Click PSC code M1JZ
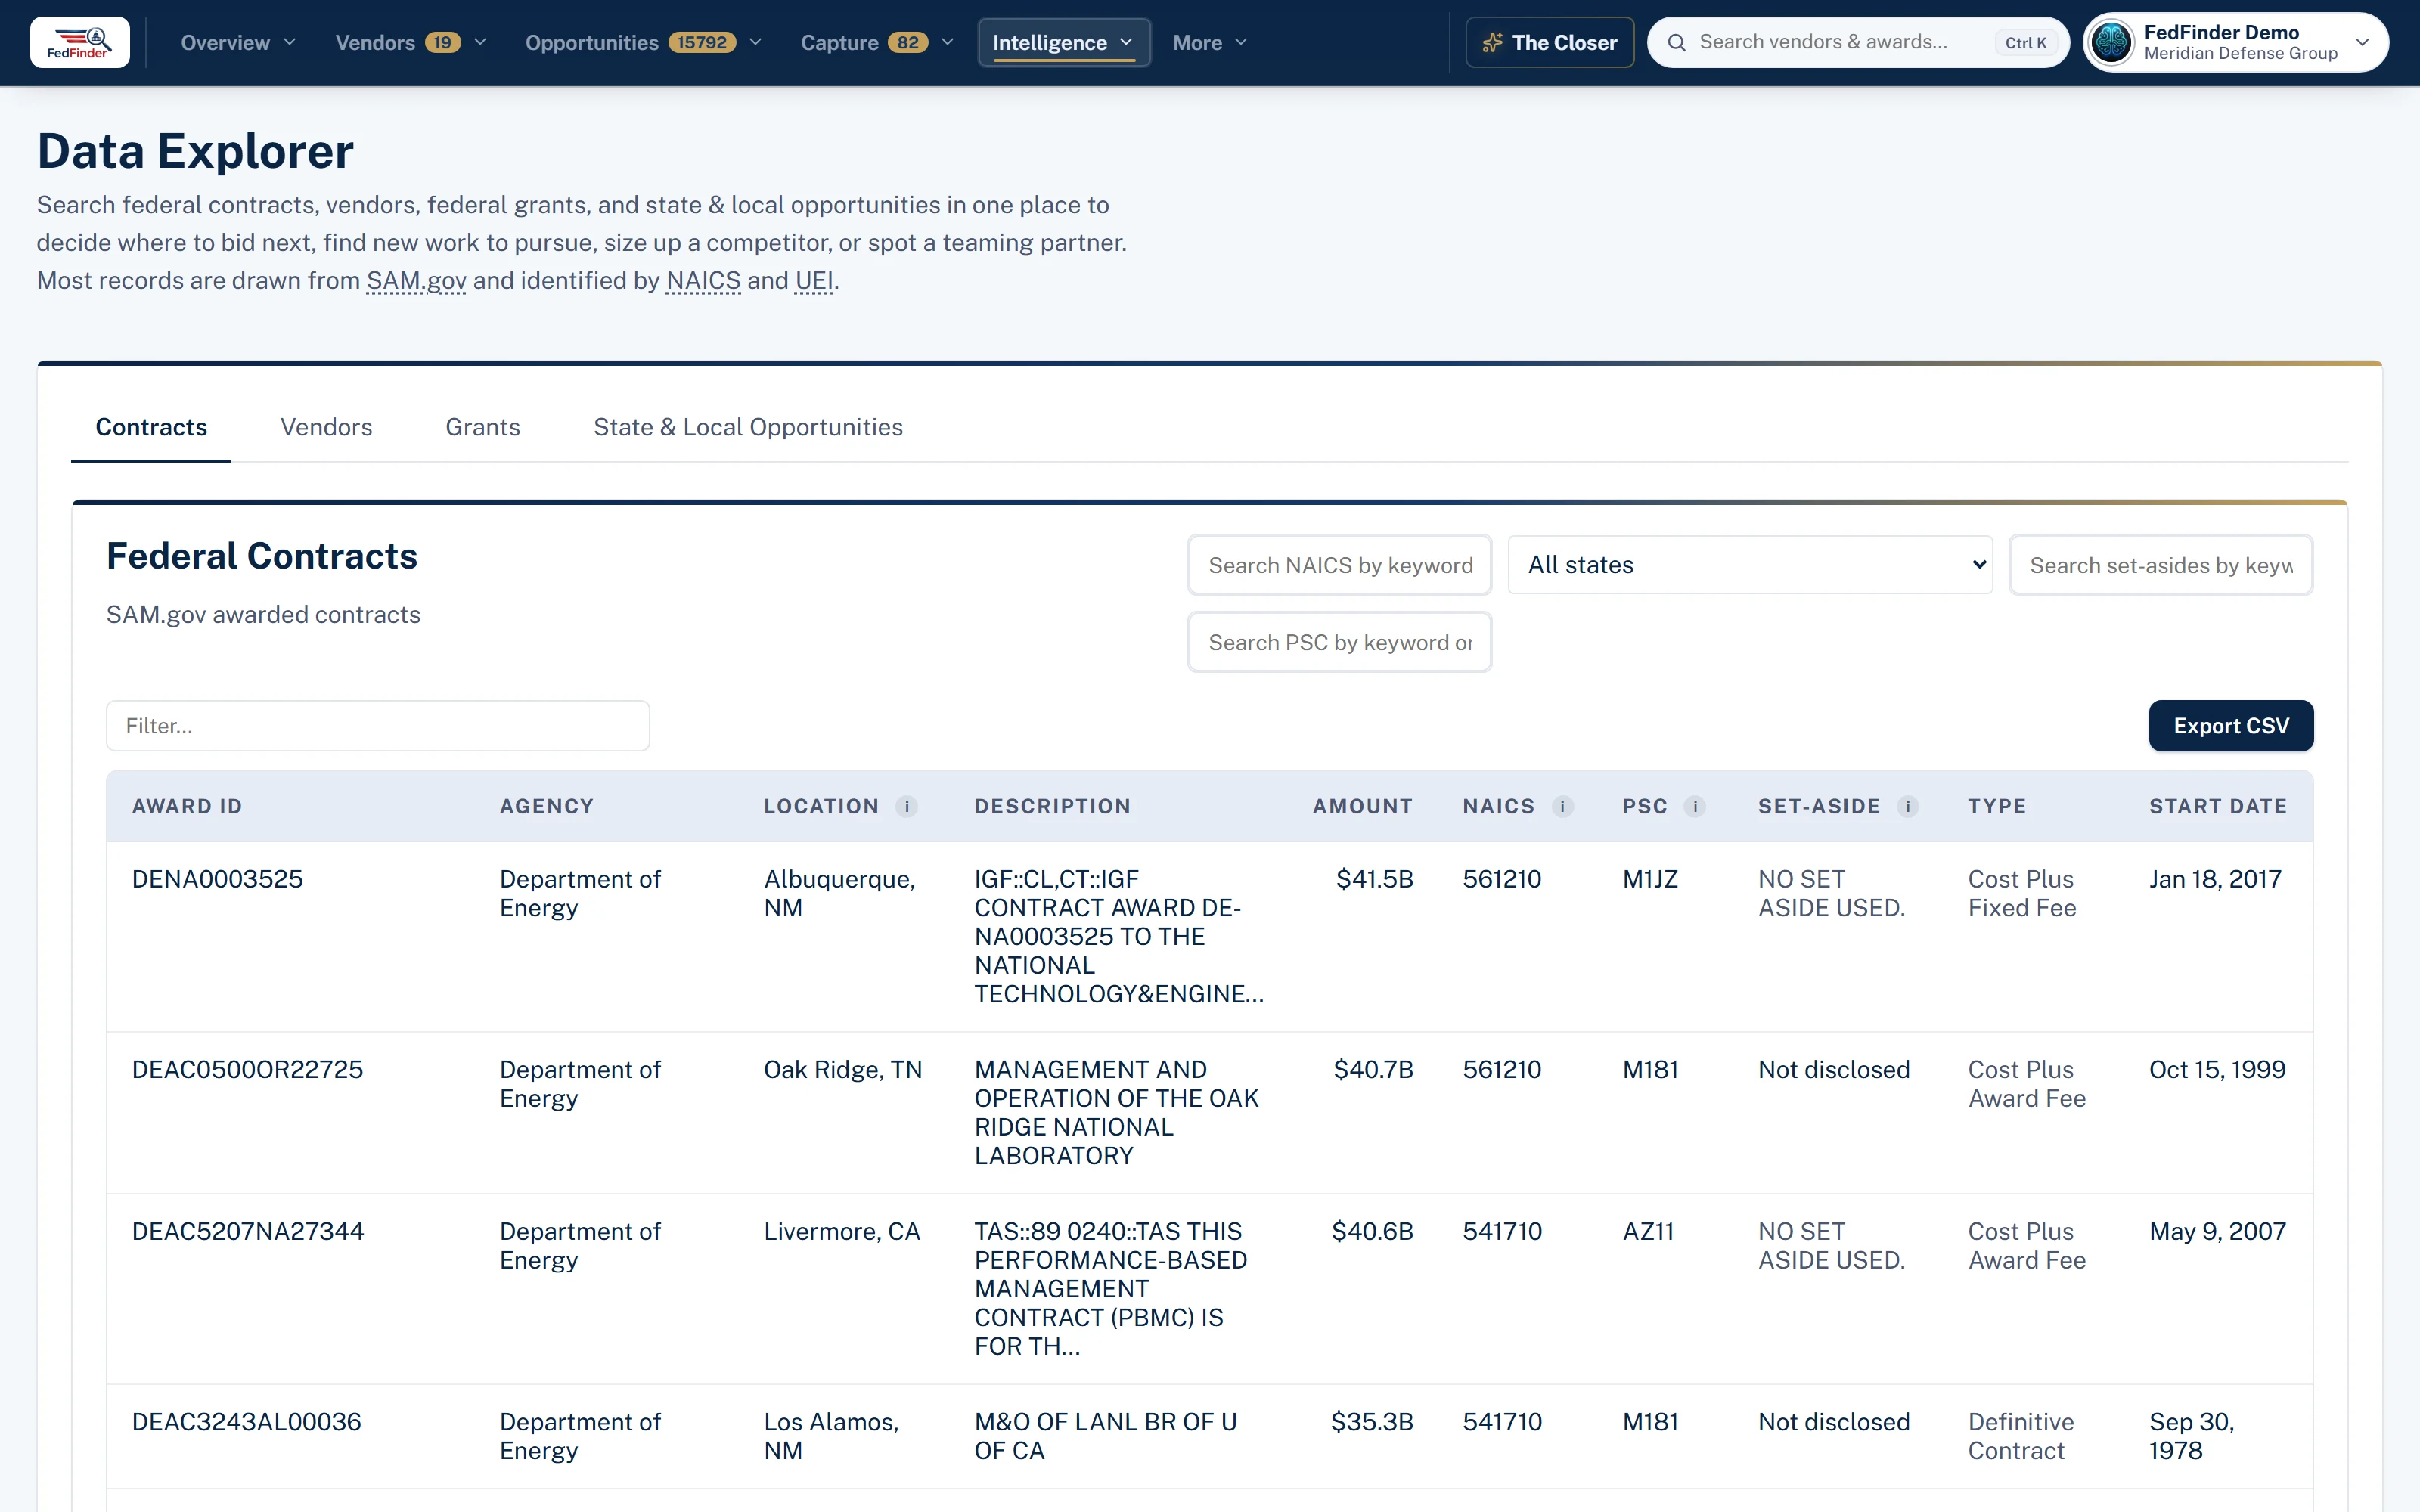 [x=1650, y=879]
